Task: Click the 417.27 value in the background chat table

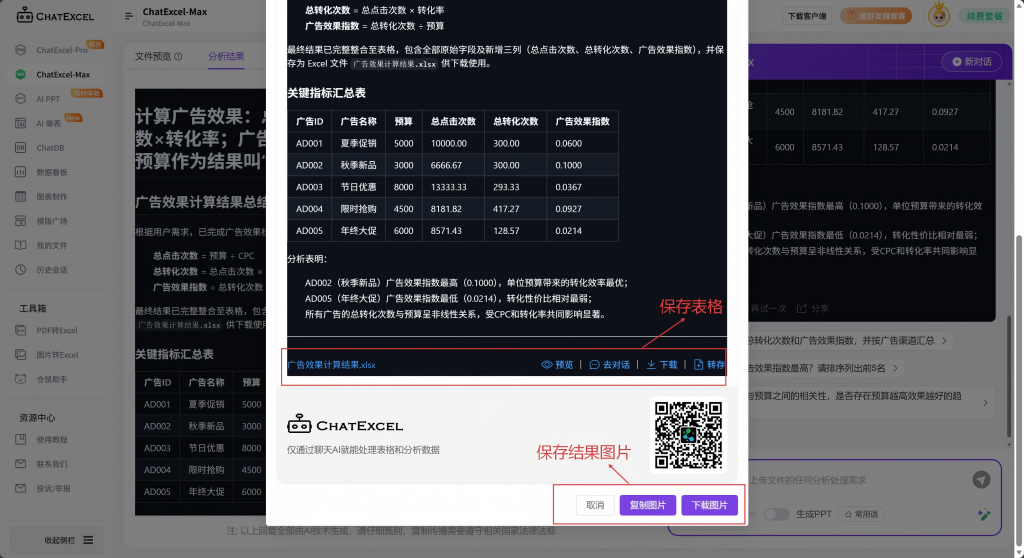Action: tap(886, 112)
